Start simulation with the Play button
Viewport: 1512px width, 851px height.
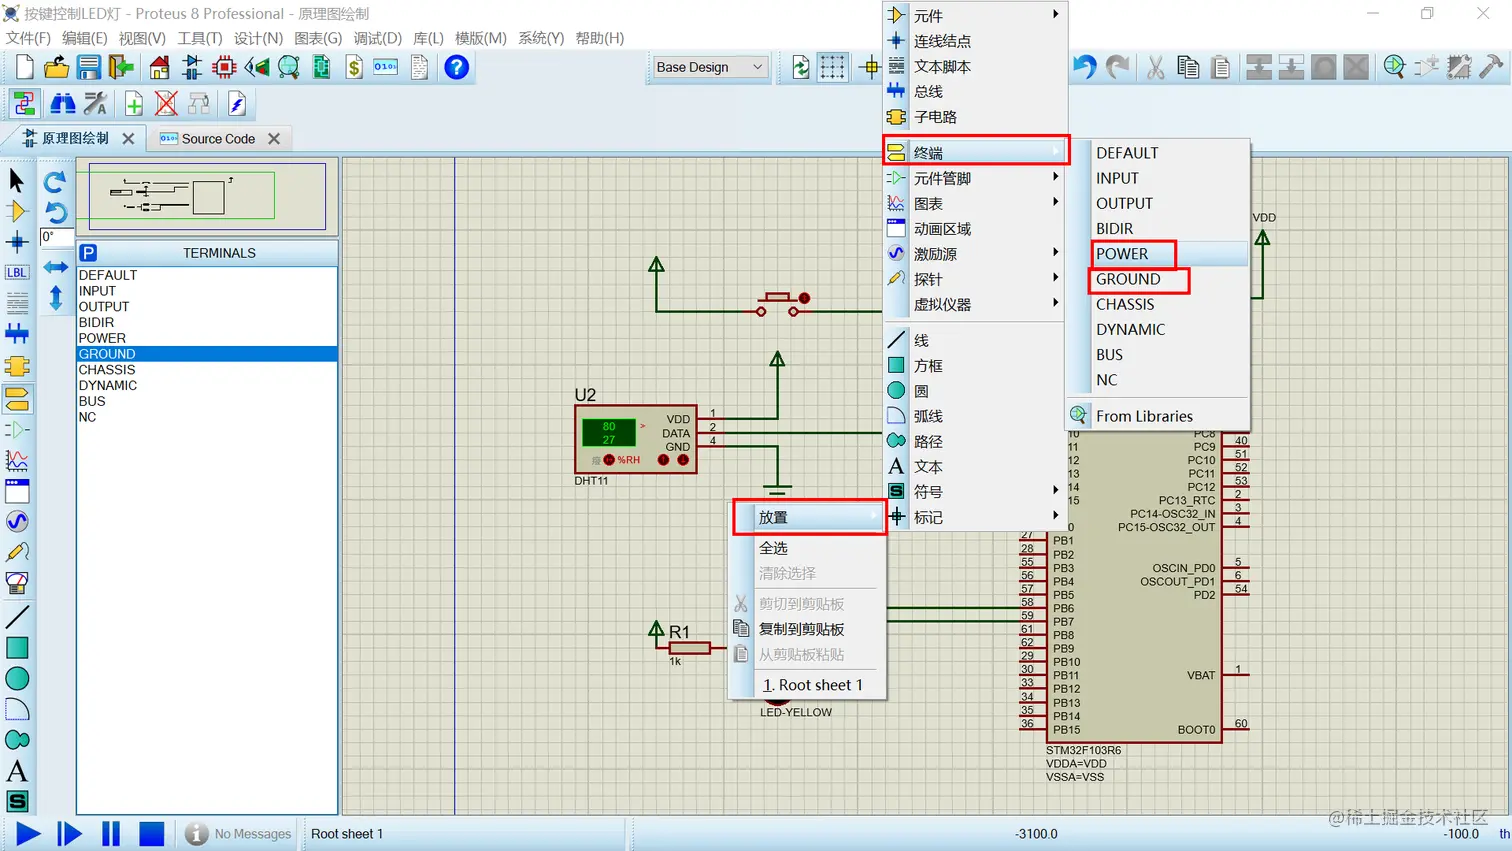(x=28, y=833)
